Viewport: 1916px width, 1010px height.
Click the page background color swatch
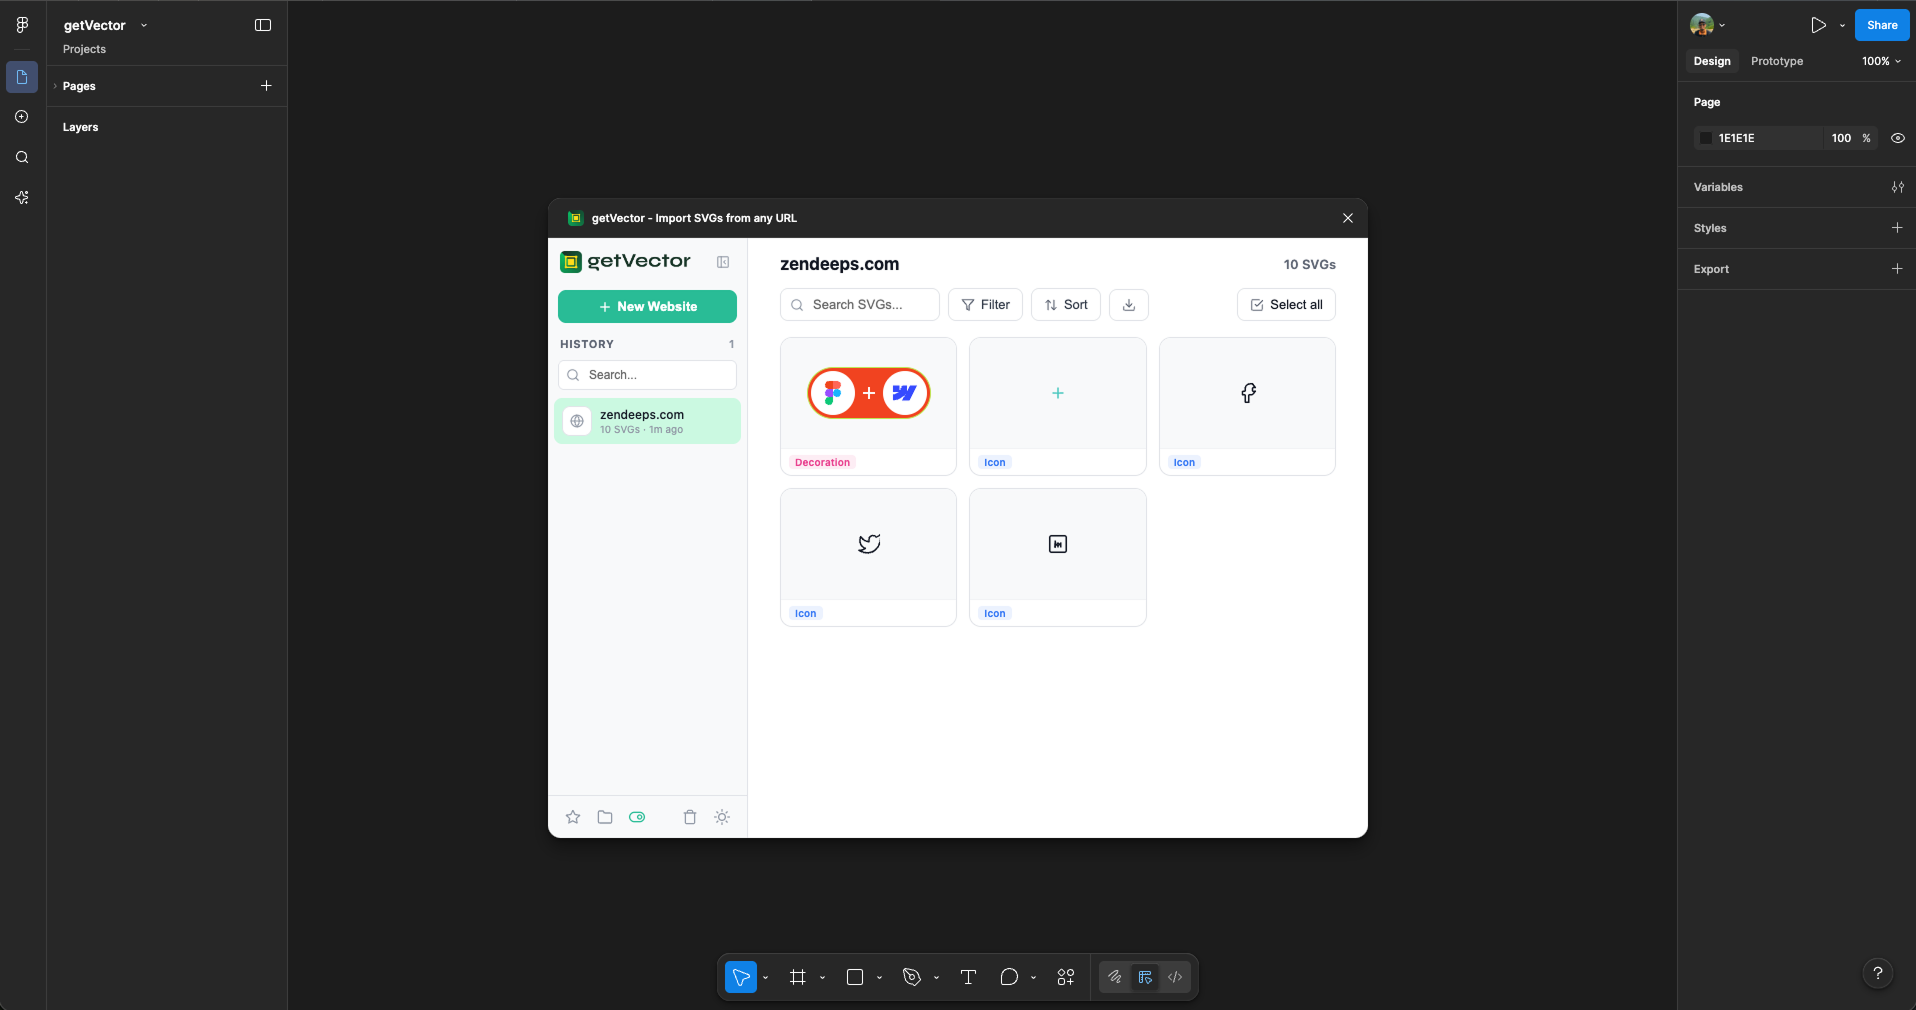[1706, 138]
